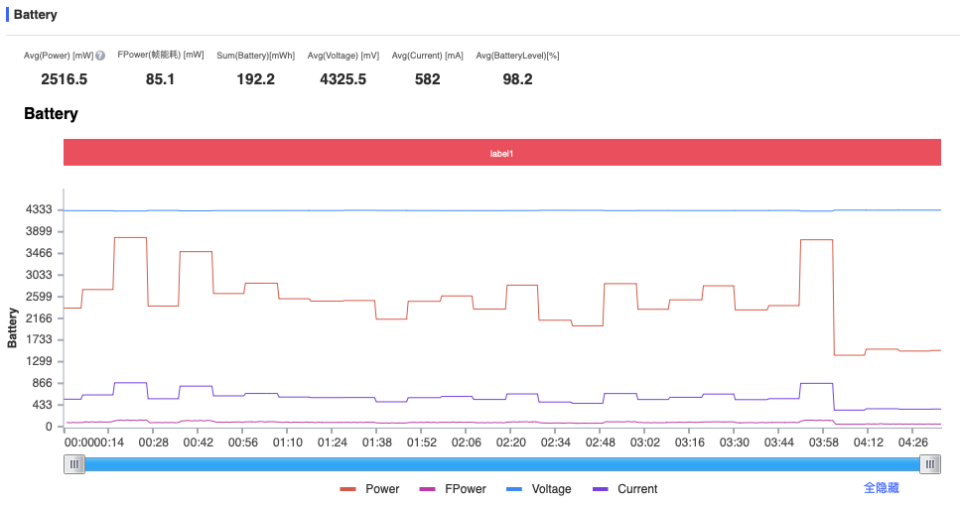The width and height of the screenshot is (960, 505).
Task: Click the 2599 y-axis tick label
Action: (39, 296)
